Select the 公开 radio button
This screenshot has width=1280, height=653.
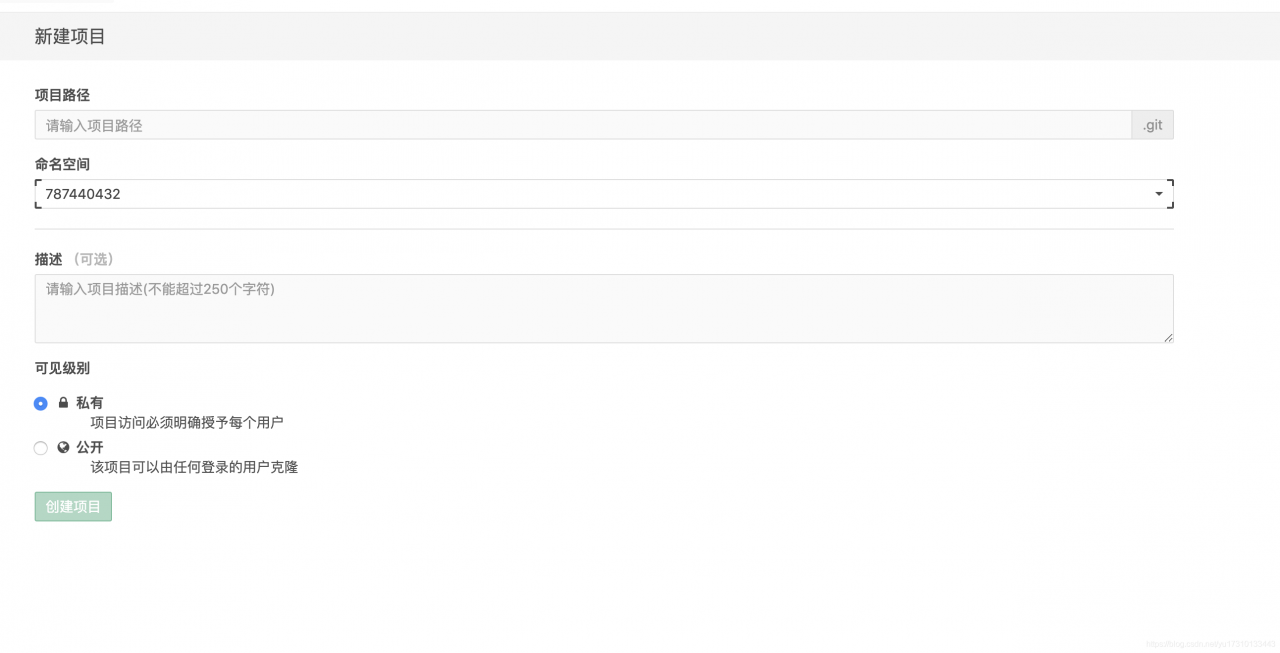[x=40, y=448]
